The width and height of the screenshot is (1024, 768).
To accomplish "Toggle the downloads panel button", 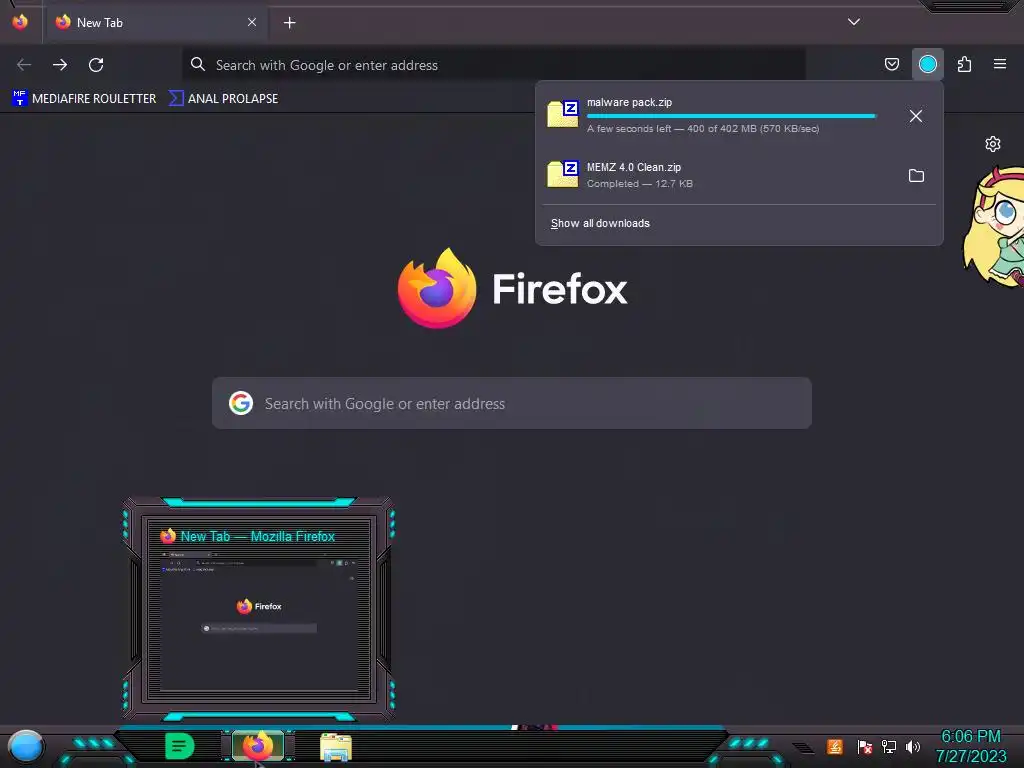I will coord(927,64).
